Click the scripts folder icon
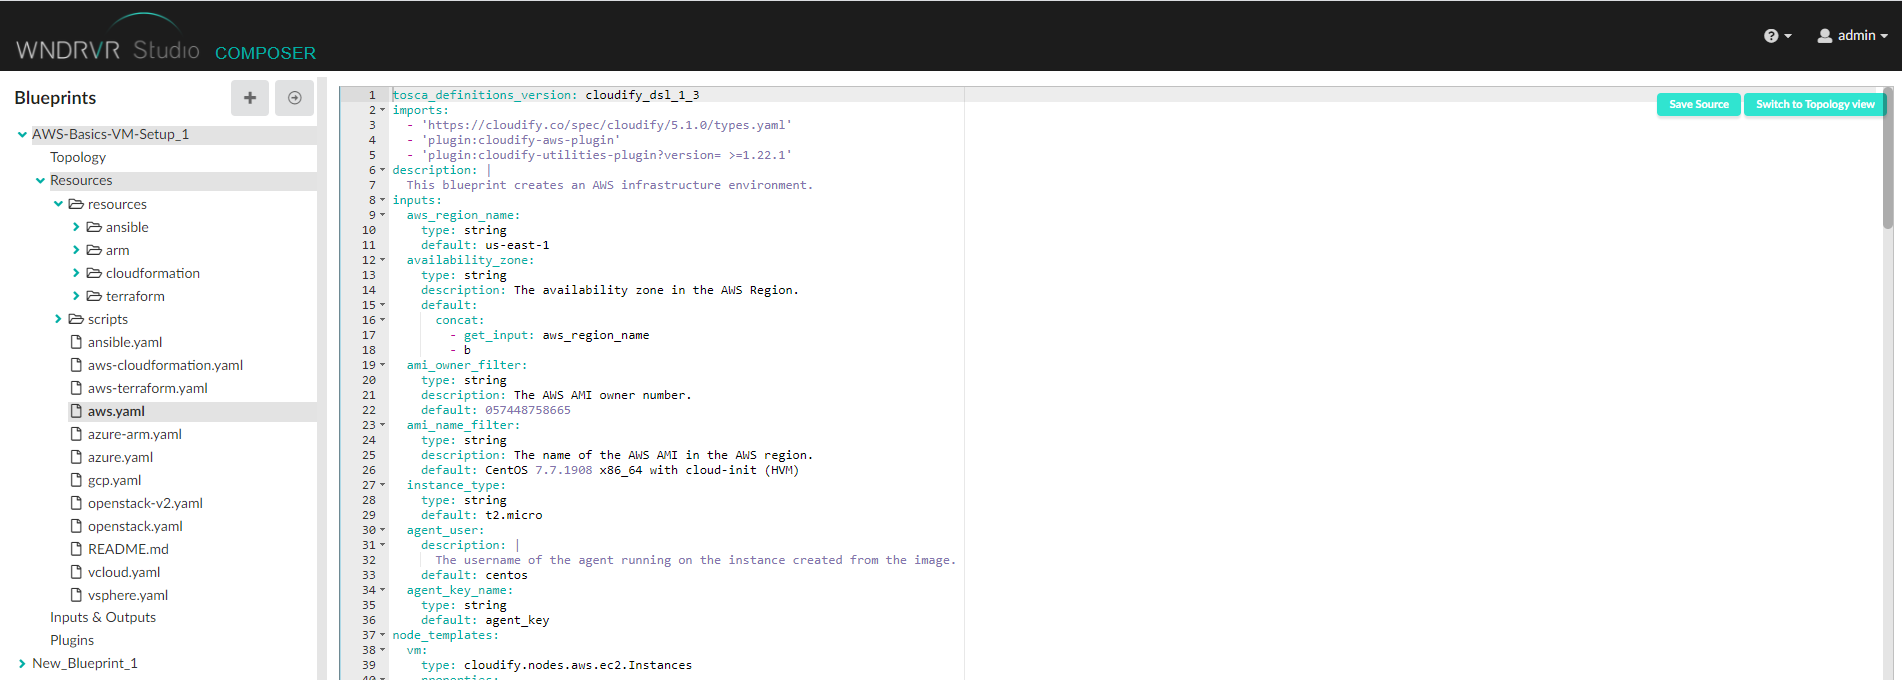 76,319
